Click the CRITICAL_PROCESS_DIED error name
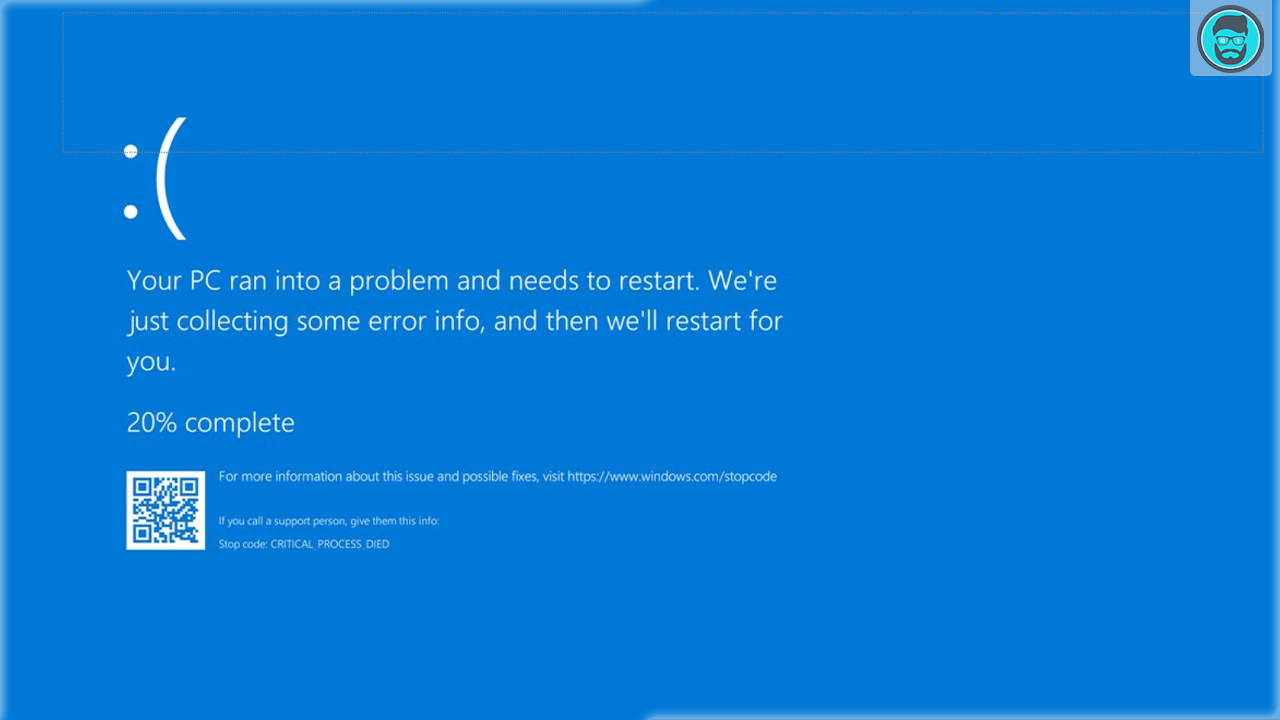 pyautogui.click(x=330, y=544)
